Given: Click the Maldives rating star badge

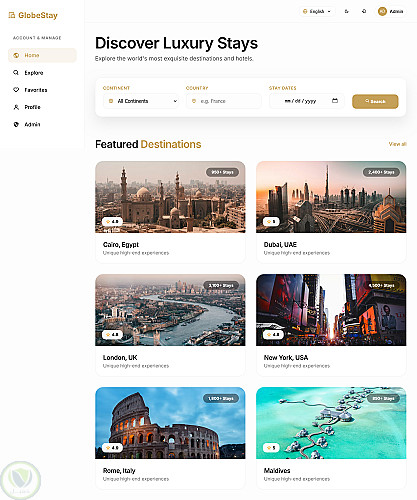Looking at the screenshot, I should [271, 448].
